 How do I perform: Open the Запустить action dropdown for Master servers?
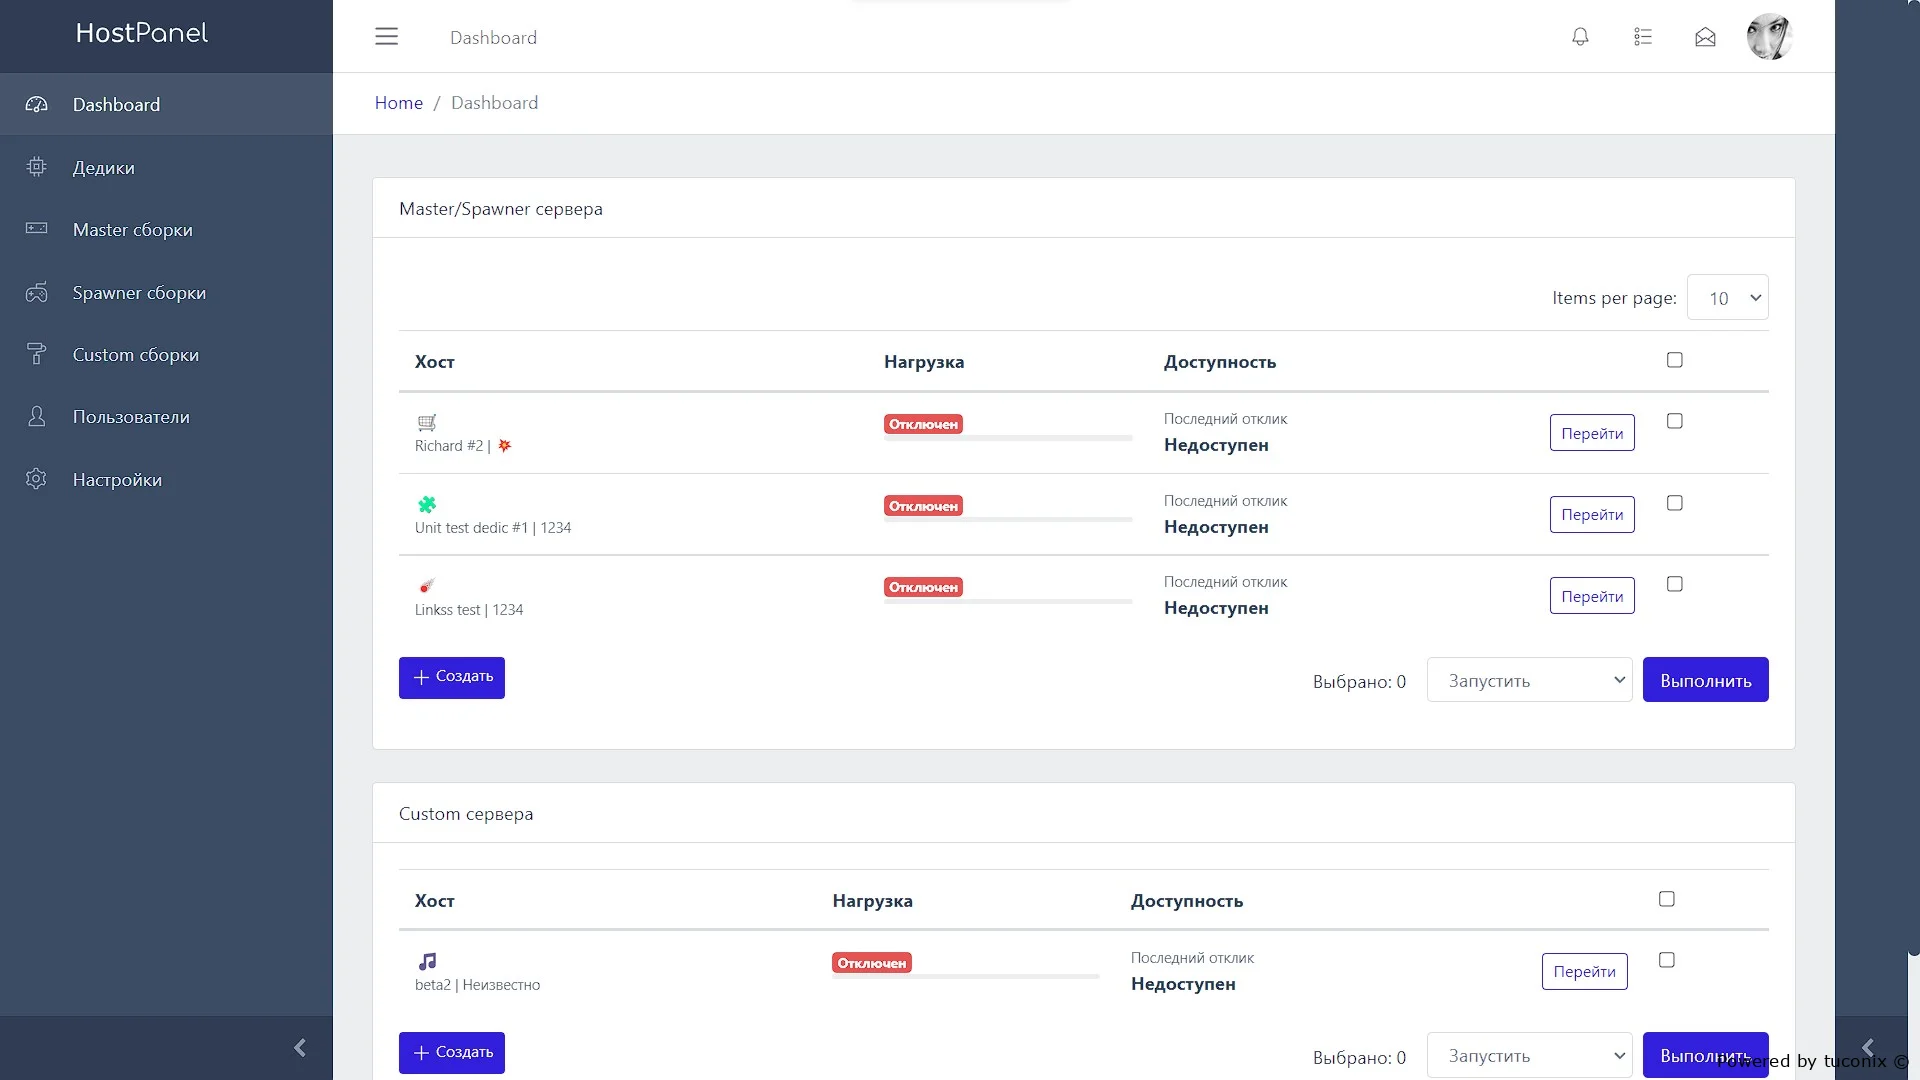coord(1529,680)
